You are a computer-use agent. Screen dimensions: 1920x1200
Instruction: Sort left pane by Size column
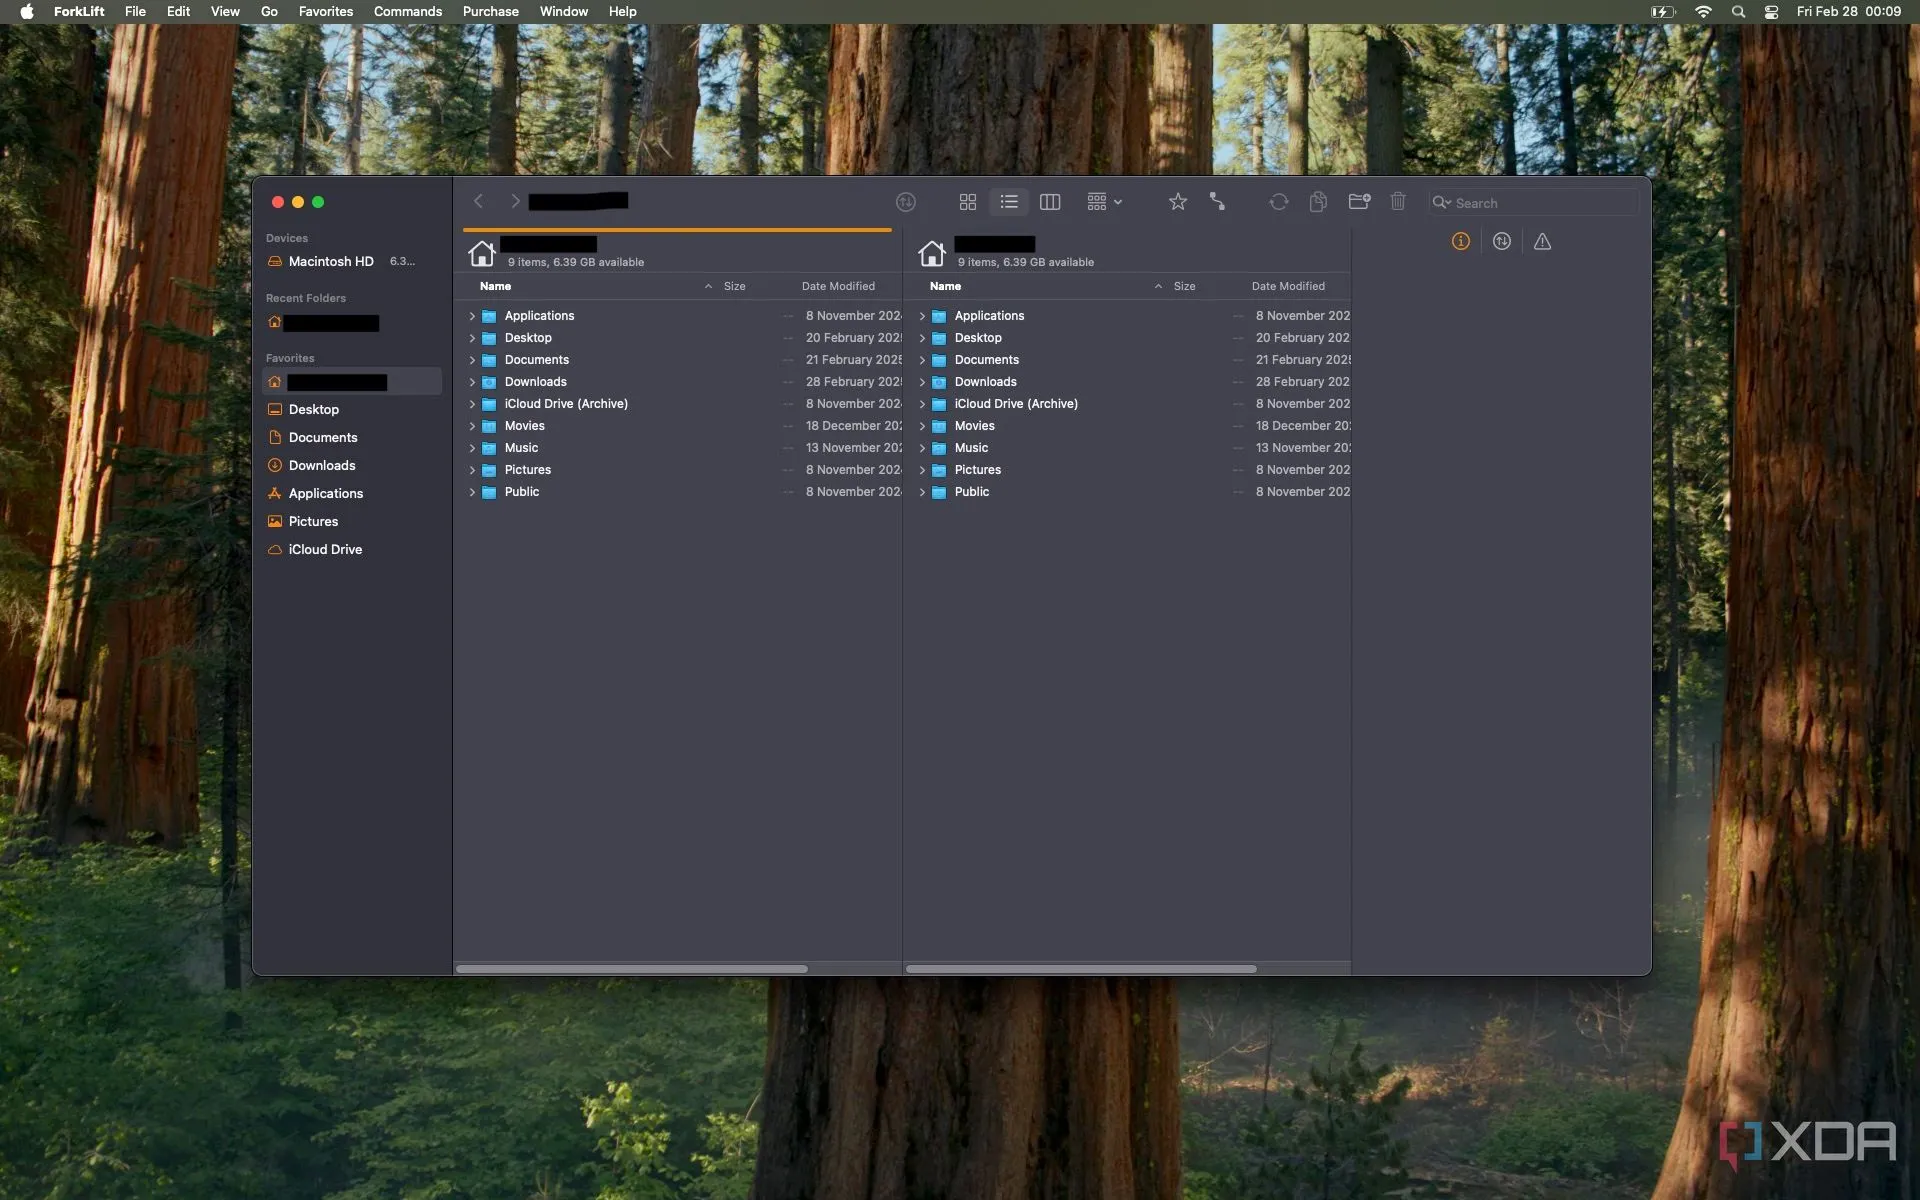734,286
